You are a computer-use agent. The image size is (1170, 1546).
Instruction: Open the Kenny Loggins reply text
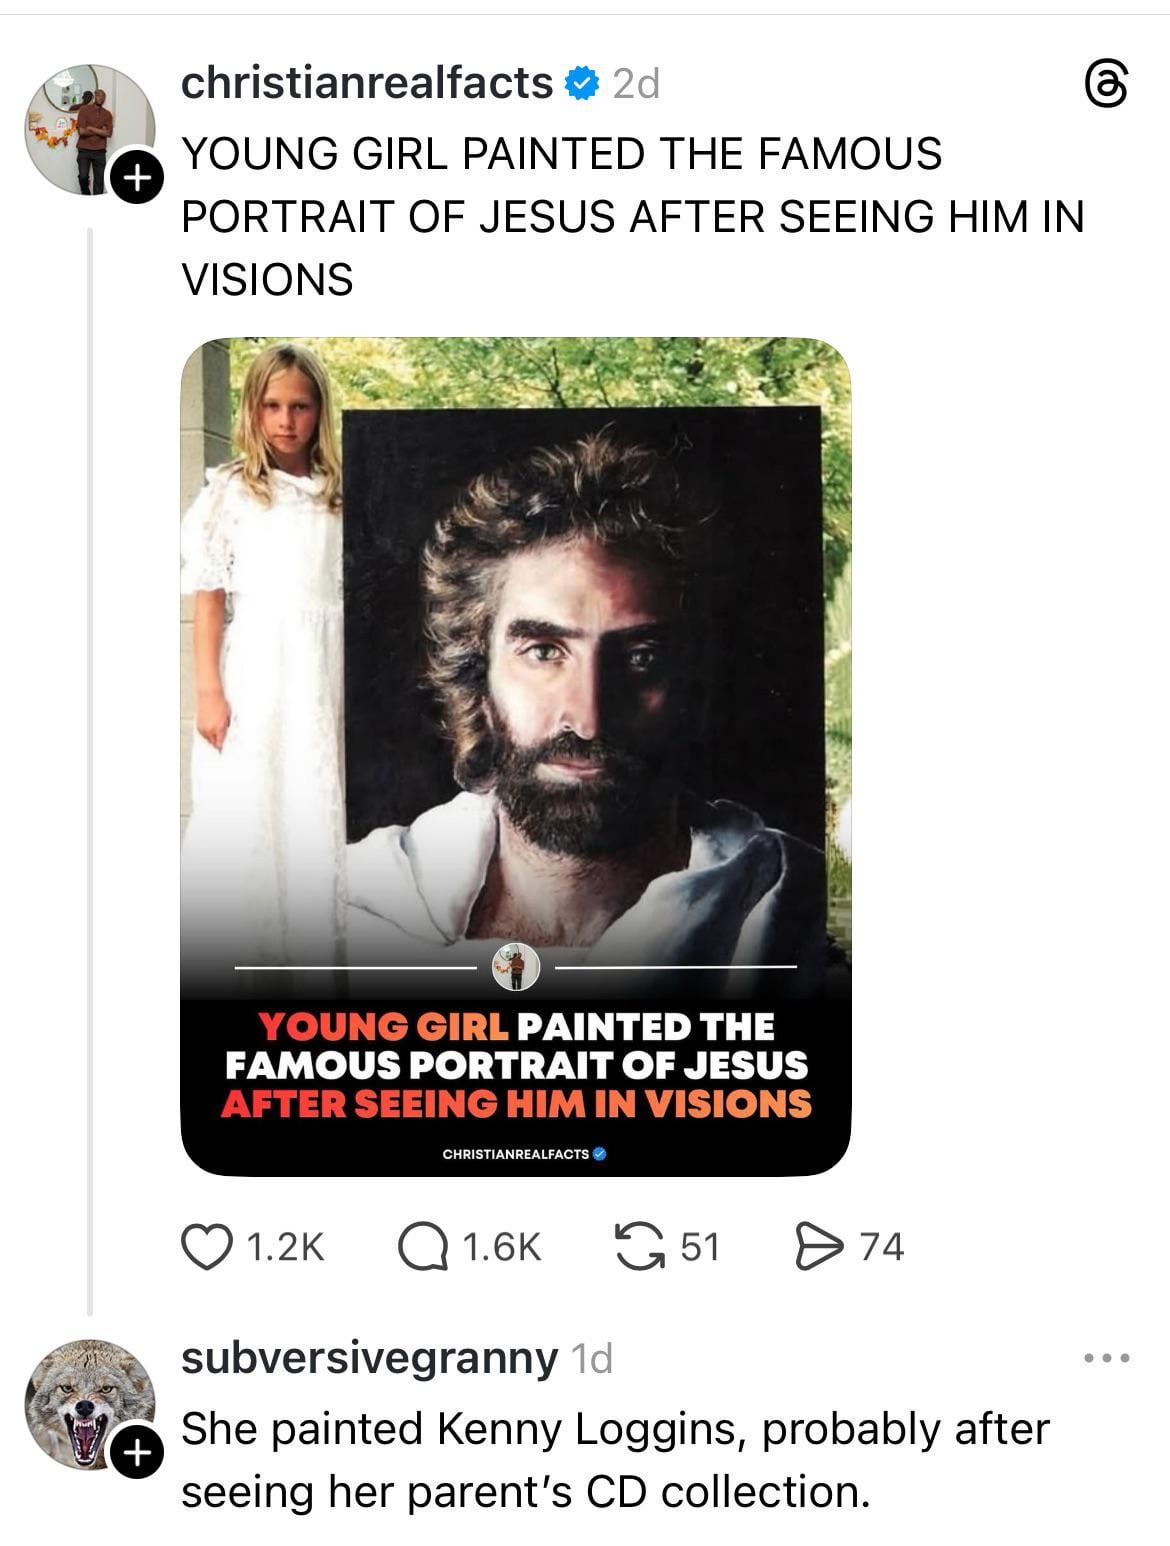tap(614, 1460)
